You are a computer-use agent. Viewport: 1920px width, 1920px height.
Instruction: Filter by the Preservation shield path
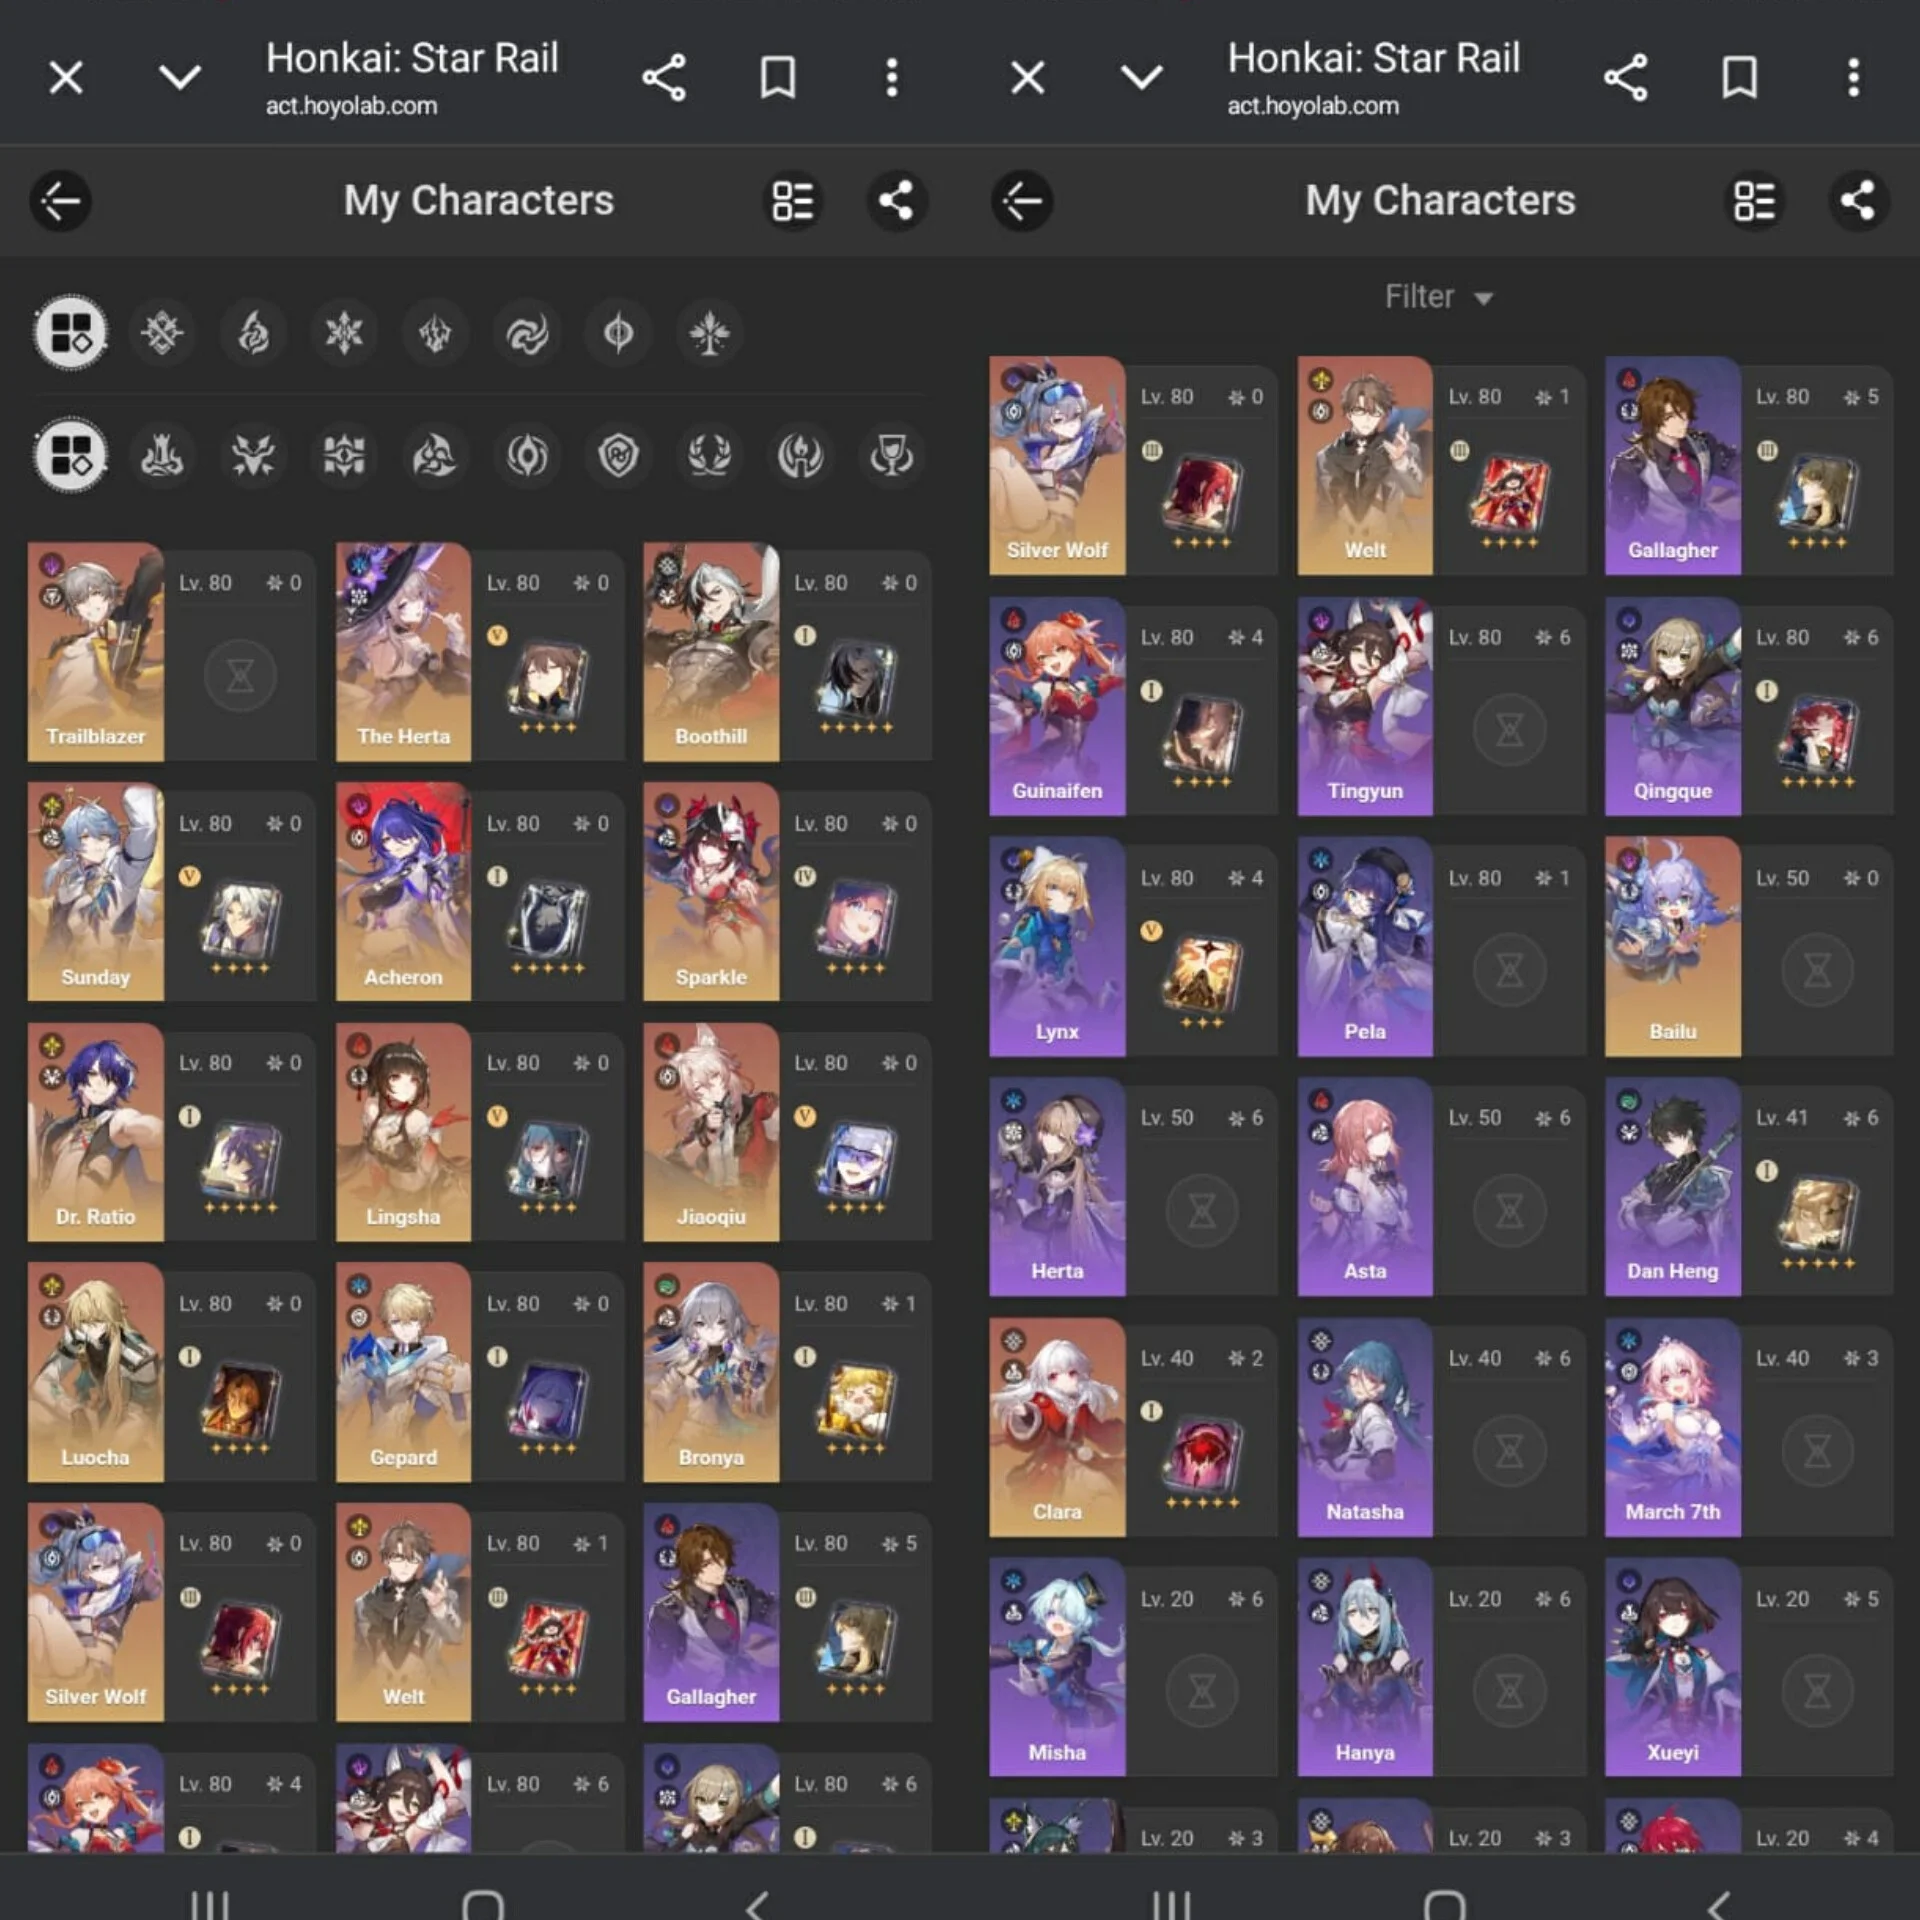618,456
